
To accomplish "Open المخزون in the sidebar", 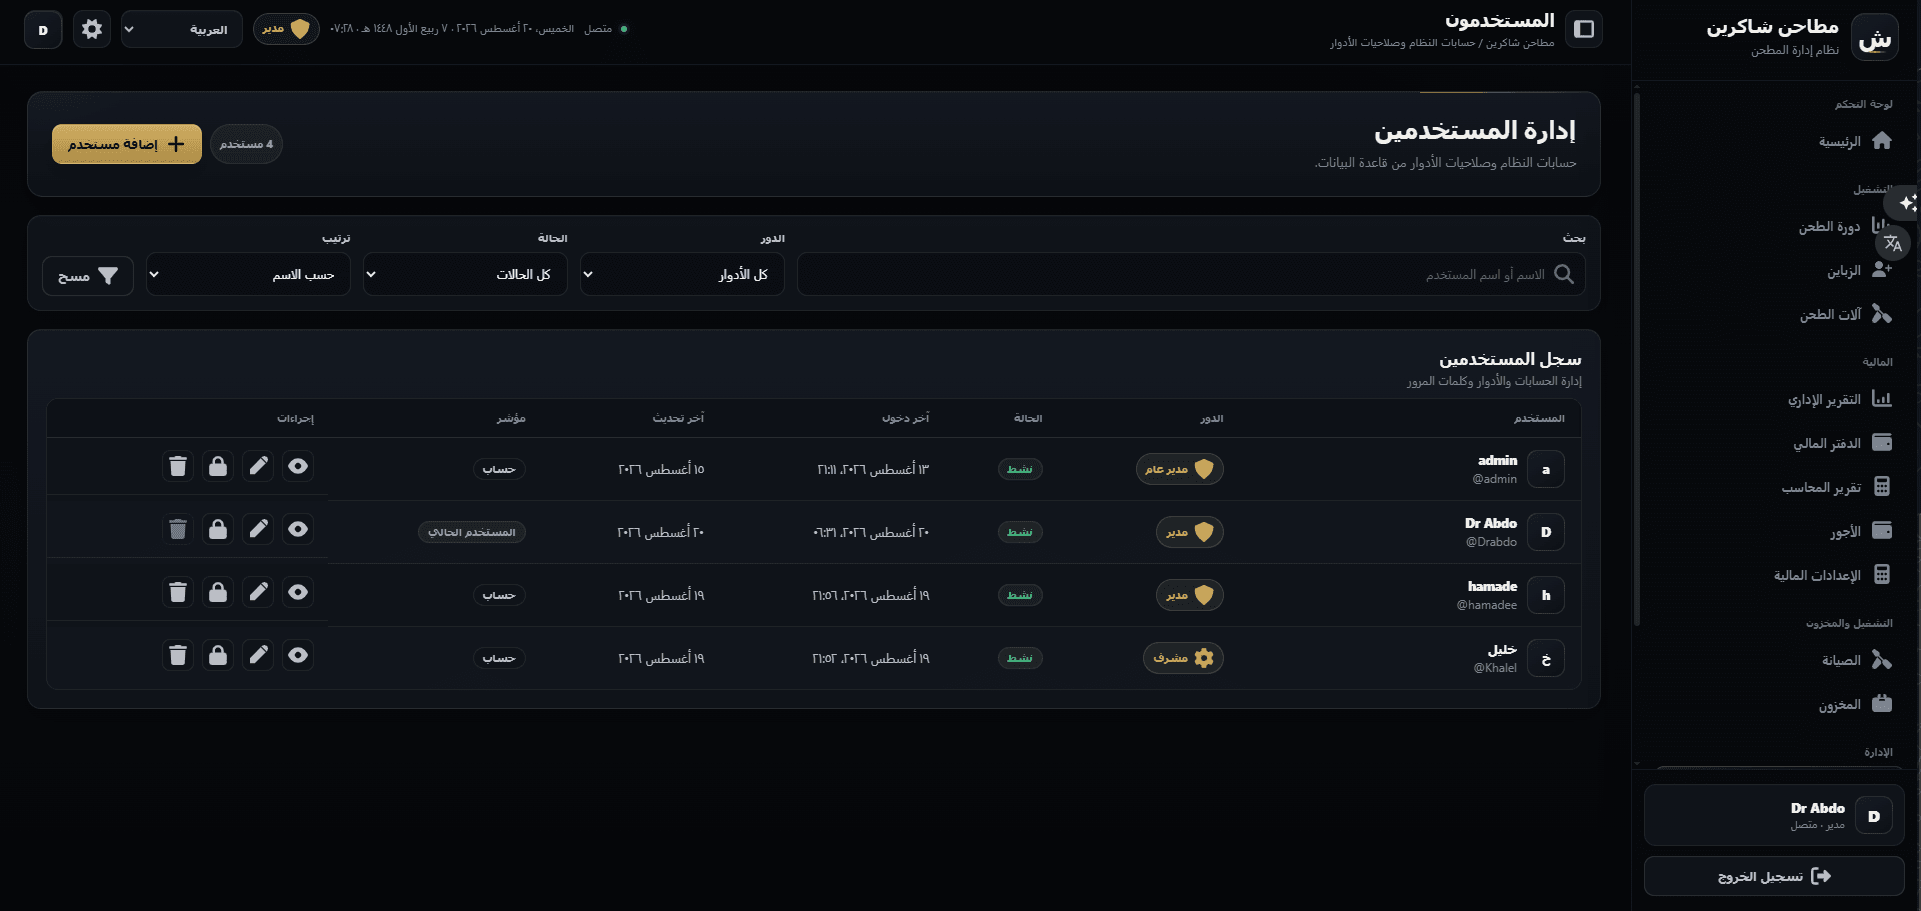I will point(1855,704).
